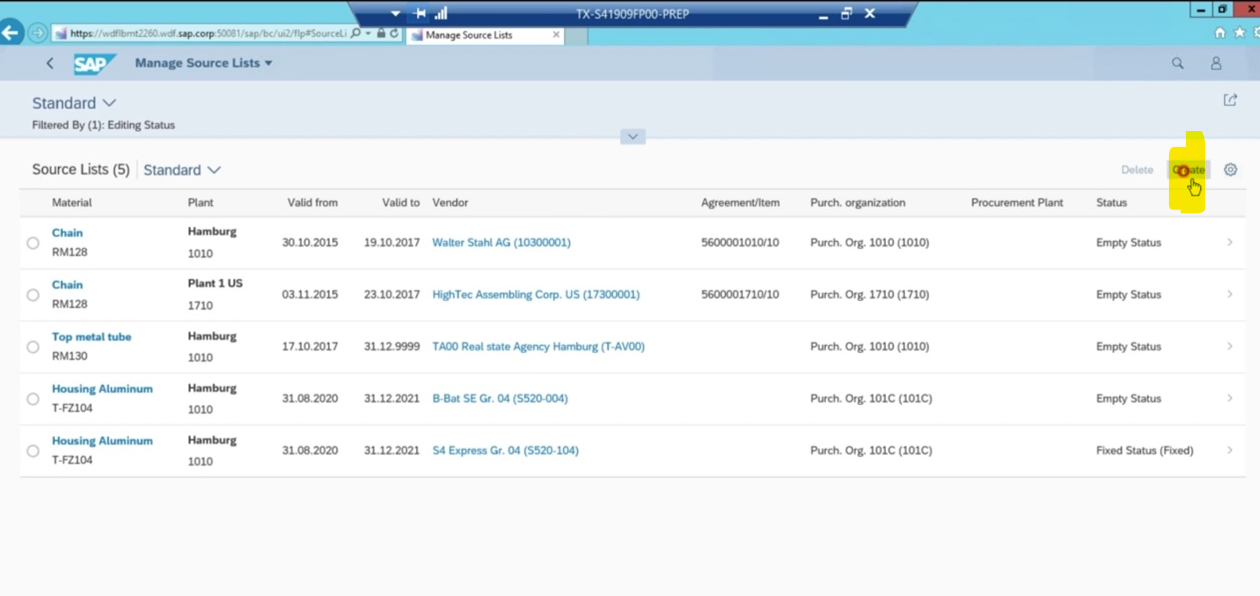1260x596 pixels.
Task: Open the Standard table view dropdown
Action: coord(182,170)
